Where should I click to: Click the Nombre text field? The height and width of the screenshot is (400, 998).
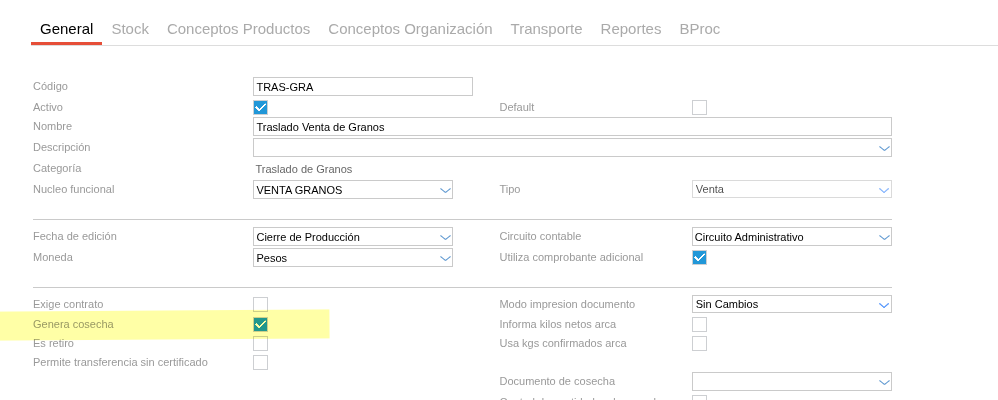tap(571, 127)
